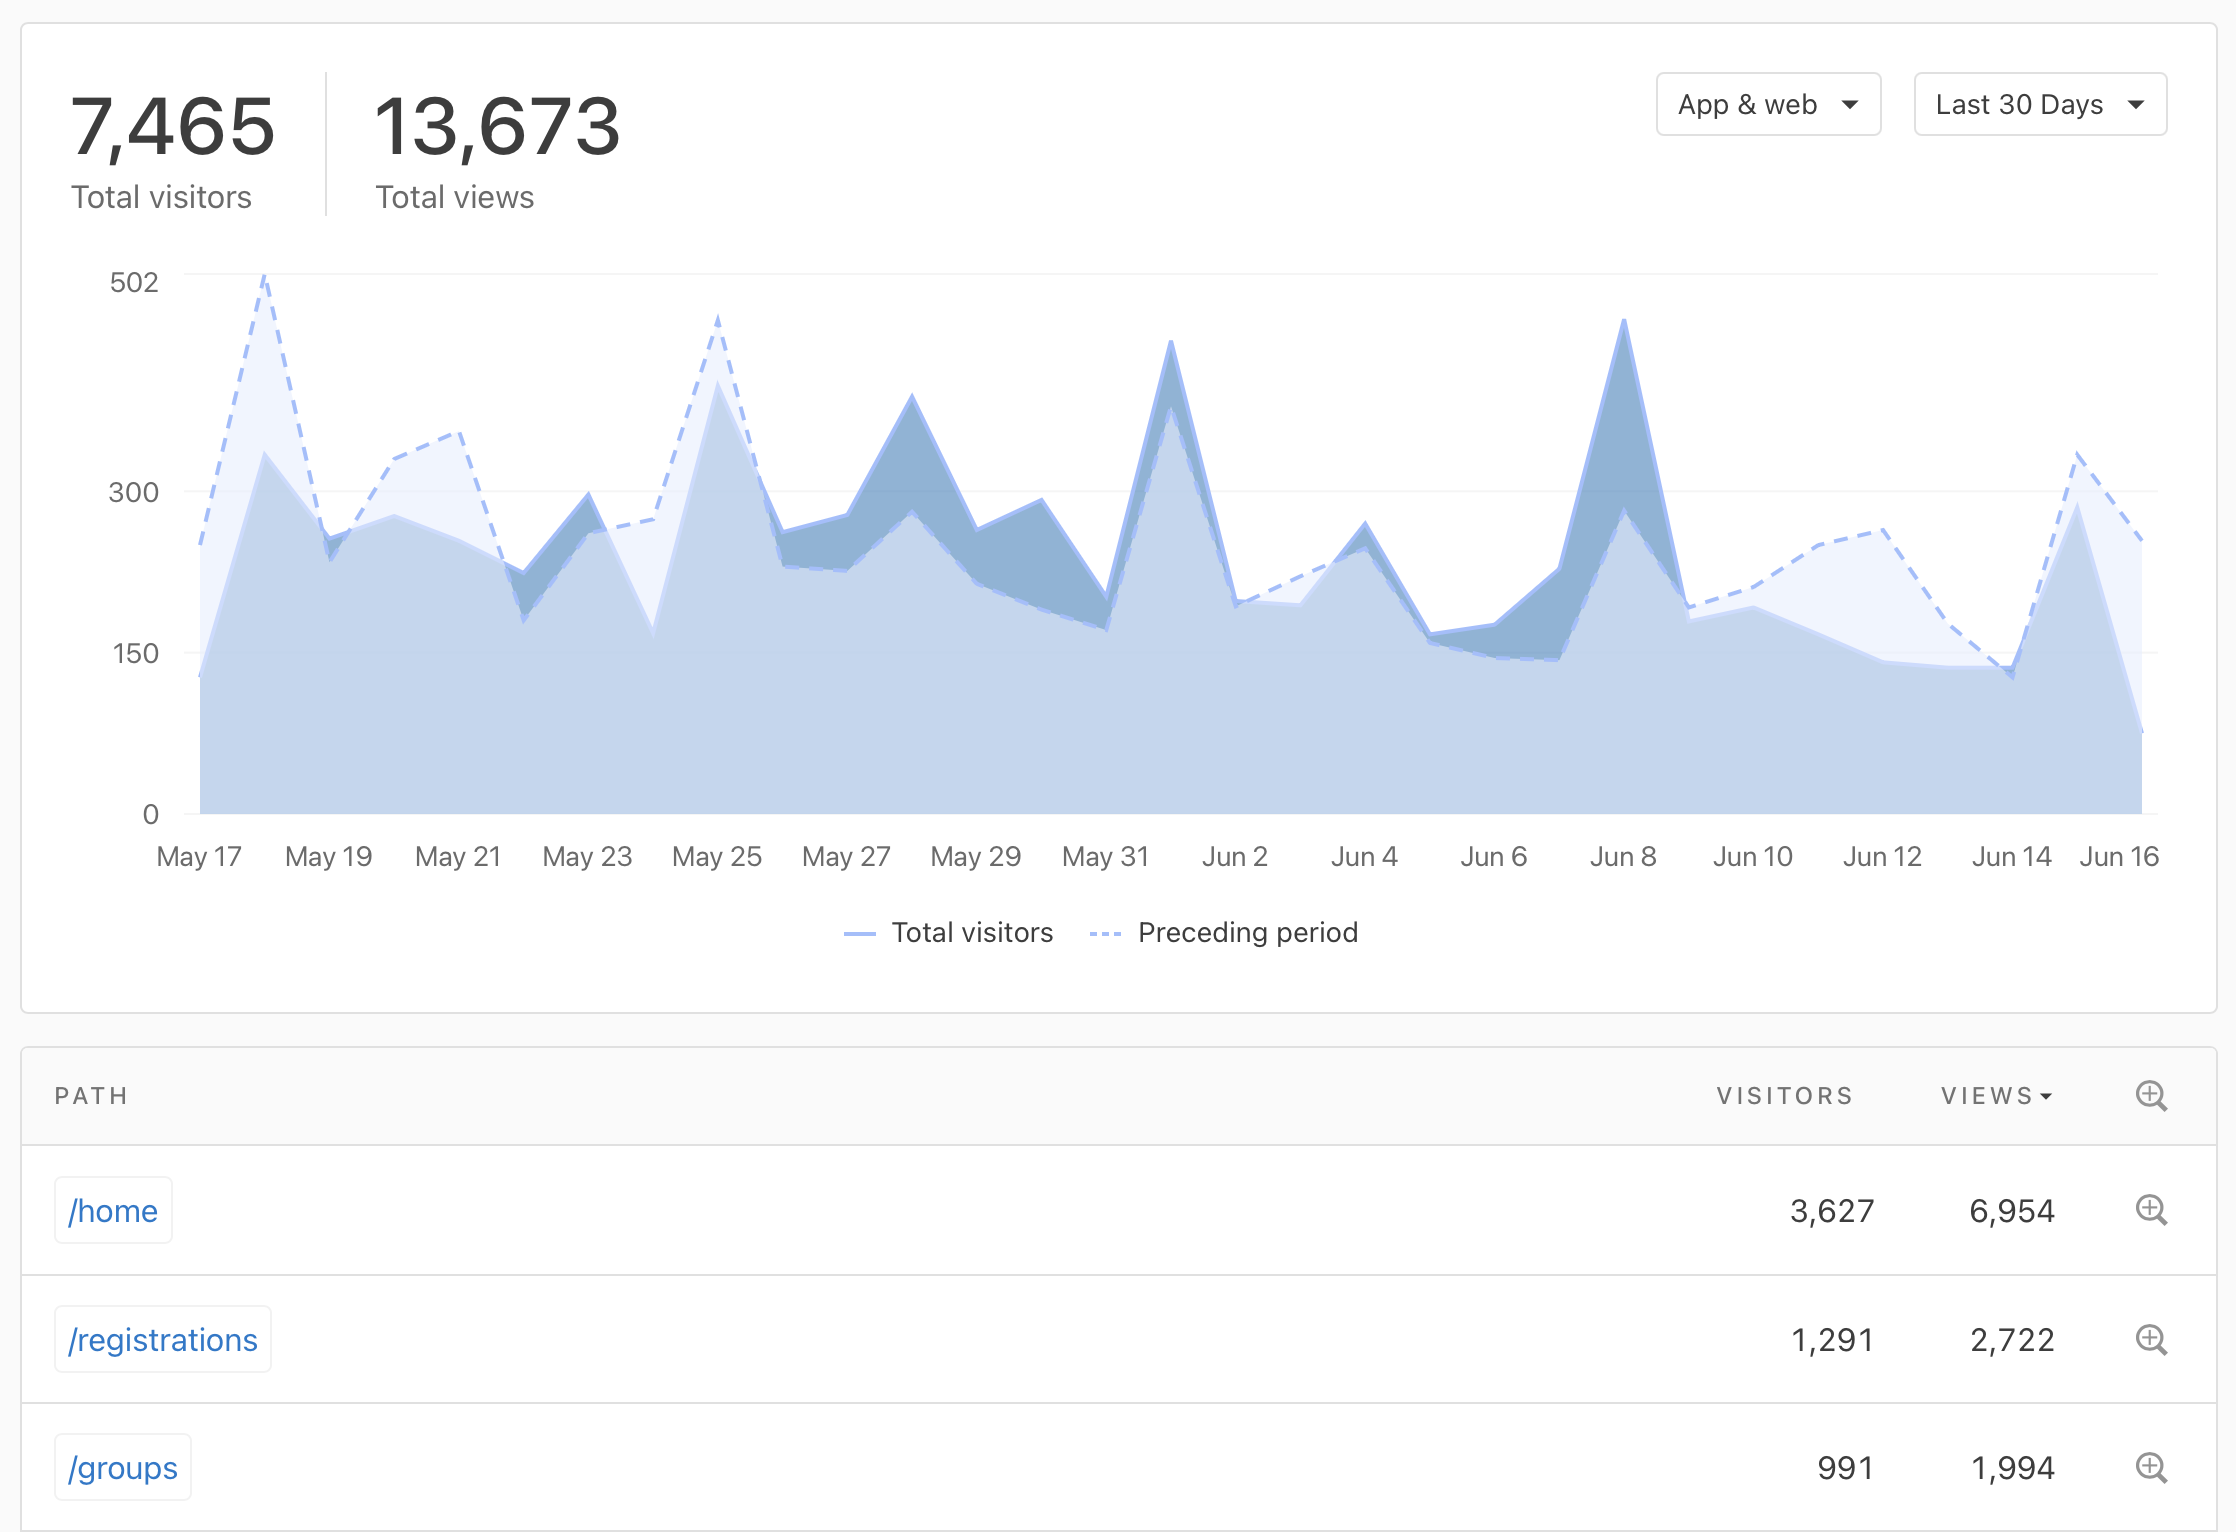This screenshot has height=1532, width=2236.
Task: Click the Jun 8 peak on chart
Action: tap(1624, 322)
